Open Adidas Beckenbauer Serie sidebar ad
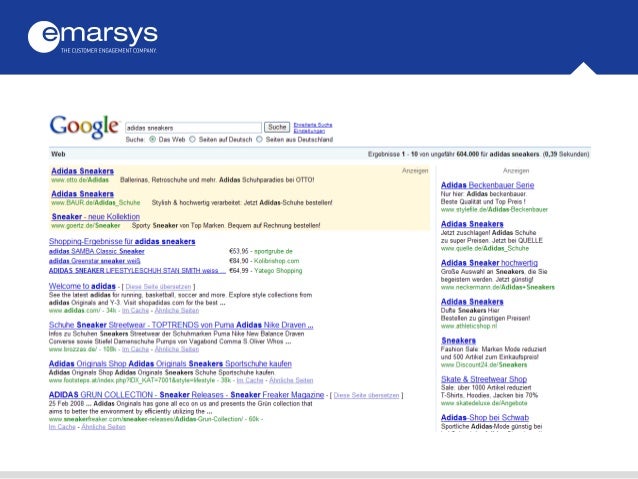Screen dimensions: 638x479 [x=487, y=185]
